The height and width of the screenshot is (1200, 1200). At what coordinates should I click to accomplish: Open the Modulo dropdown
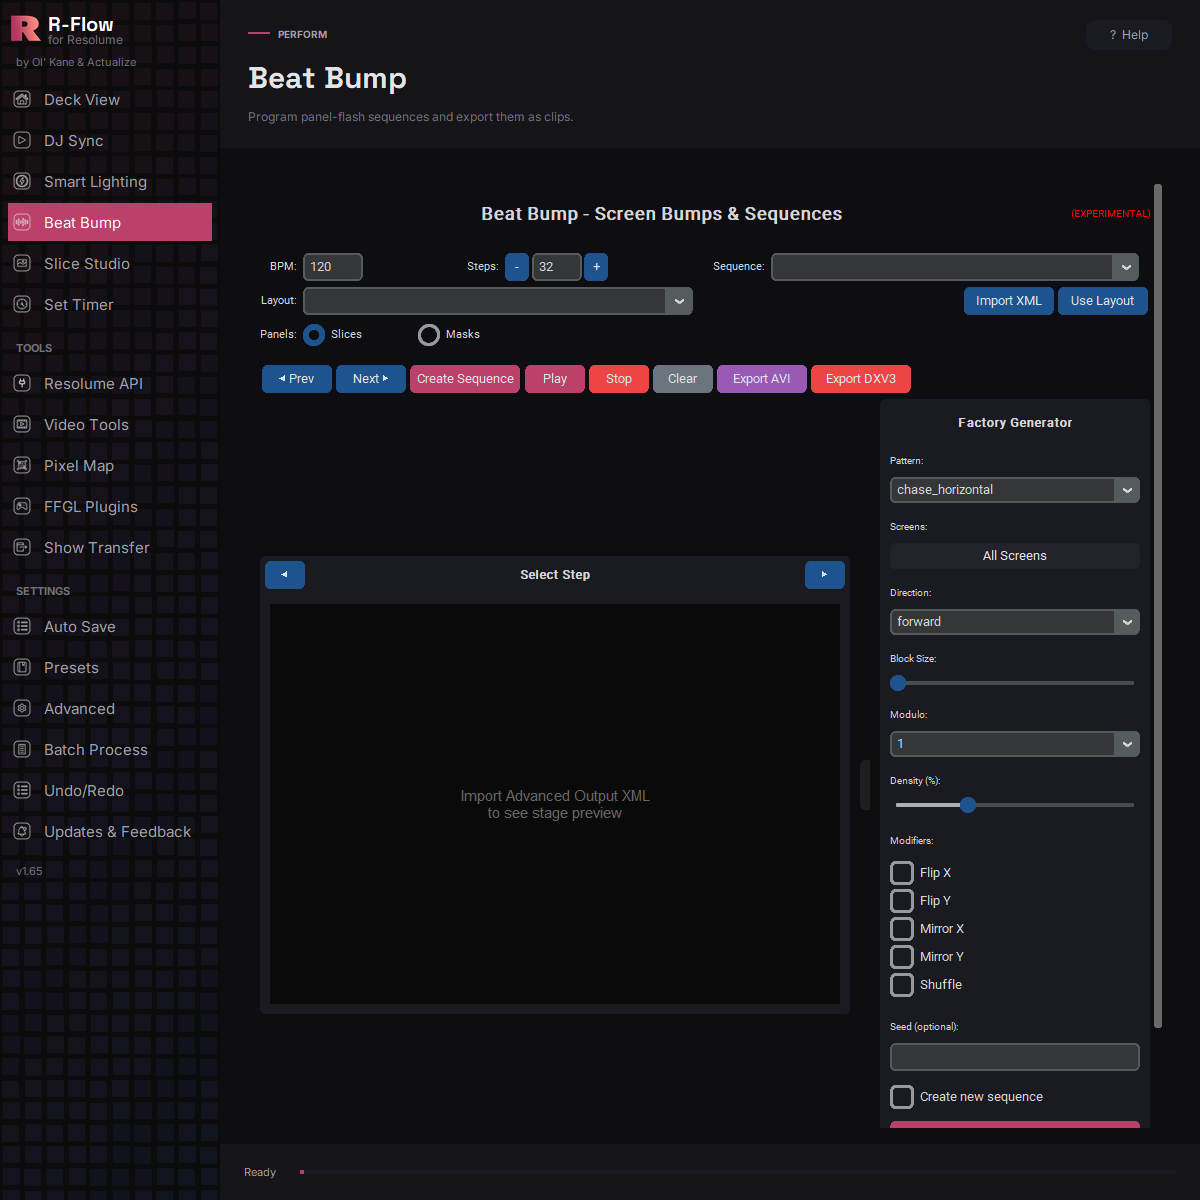(1015, 744)
